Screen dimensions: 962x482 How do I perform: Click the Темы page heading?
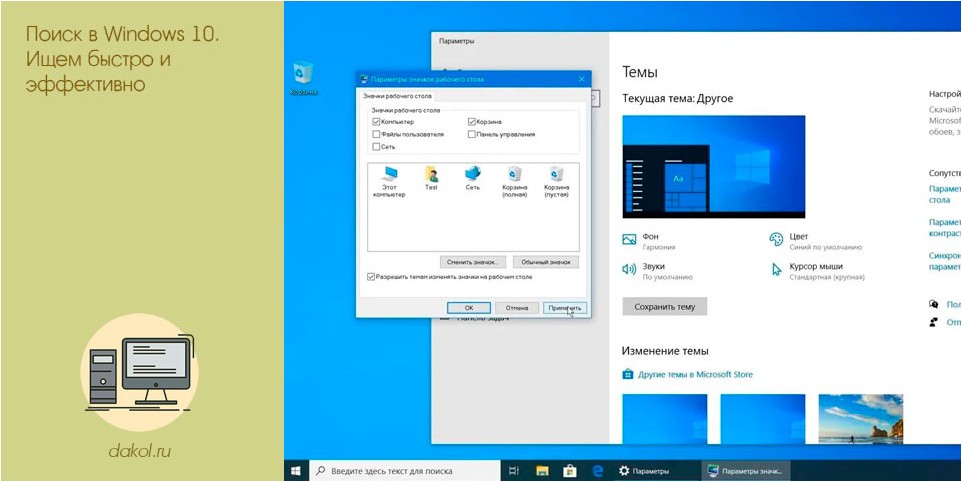(640, 72)
